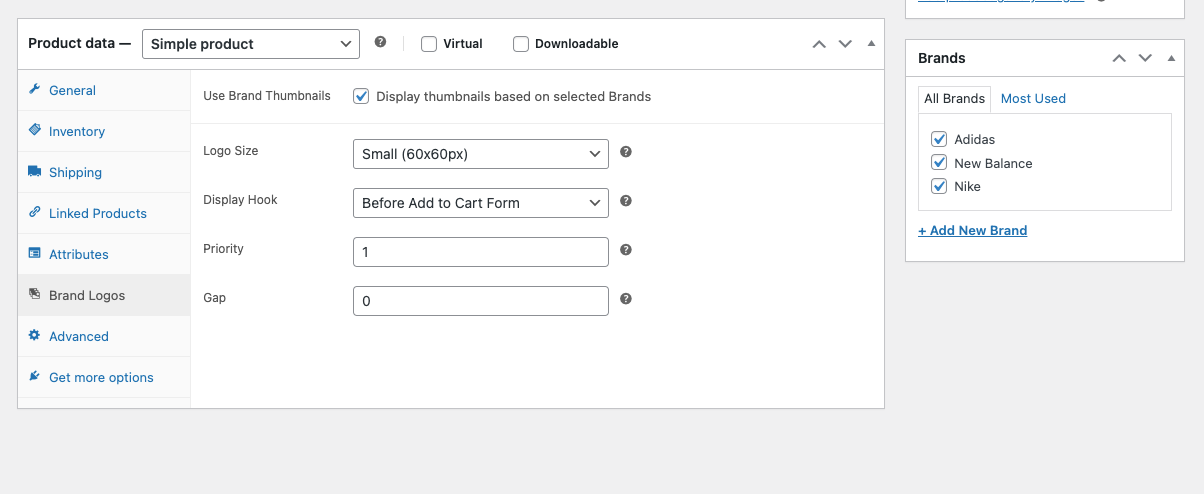The width and height of the screenshot is (1204, 494).
Task: Open the Get more options link
Action: [101, 377]
